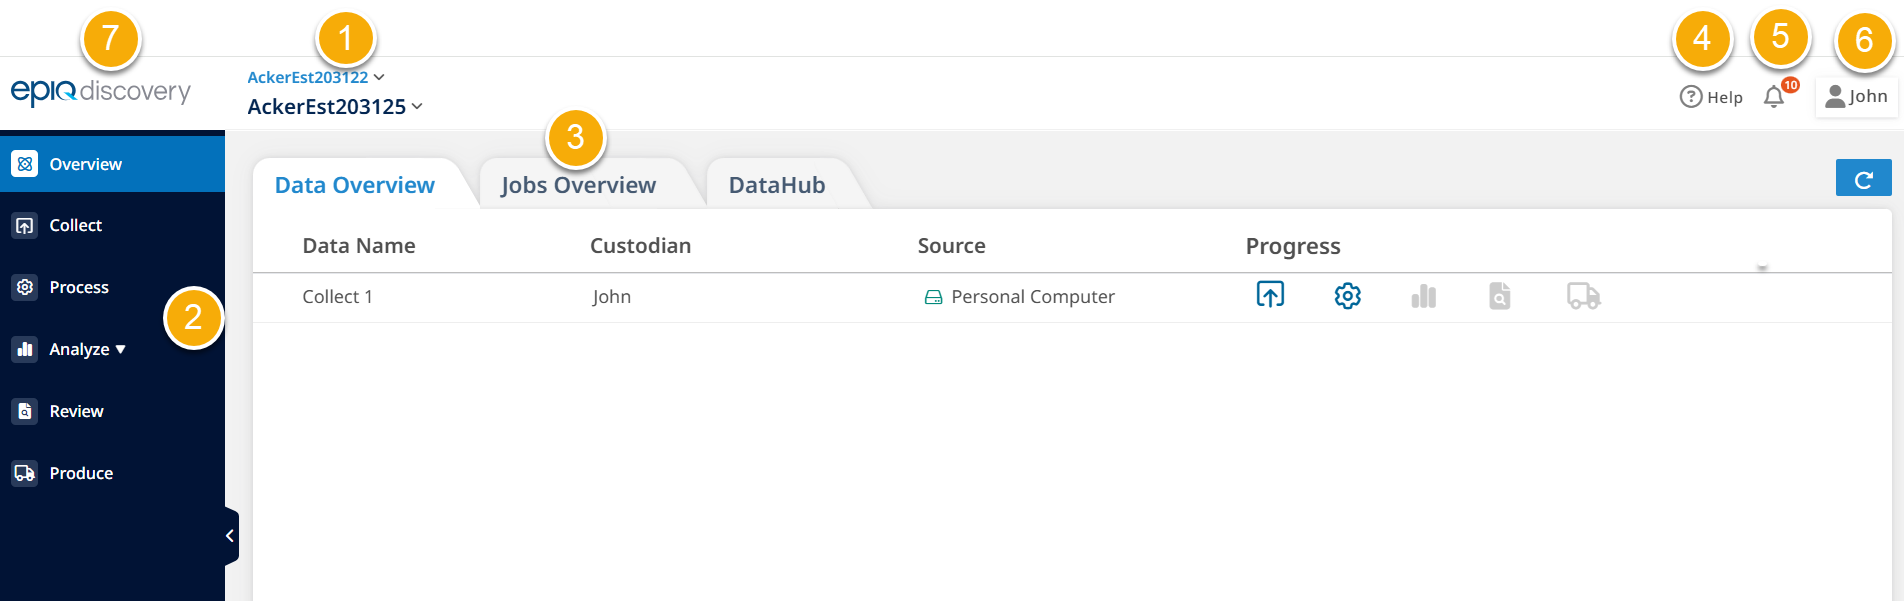Screen dimensions: 1904x601
Task: Click the Epiq Discovery logo
Action: tap(101, 92)
